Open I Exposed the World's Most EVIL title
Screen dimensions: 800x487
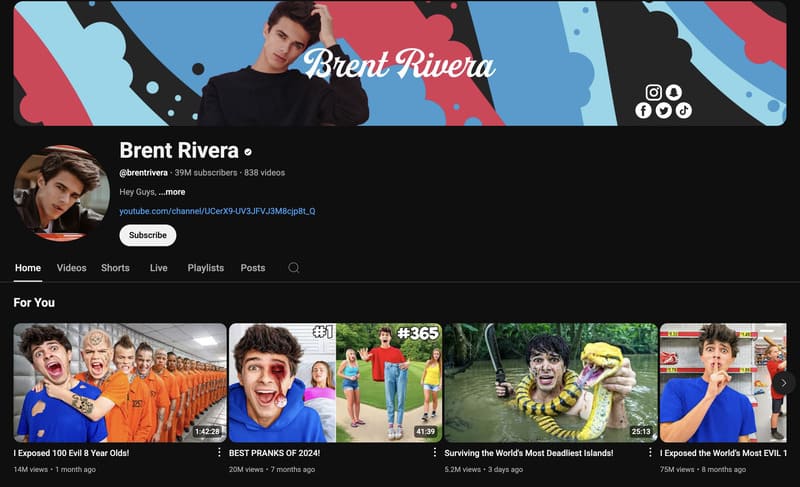point(723,453)
